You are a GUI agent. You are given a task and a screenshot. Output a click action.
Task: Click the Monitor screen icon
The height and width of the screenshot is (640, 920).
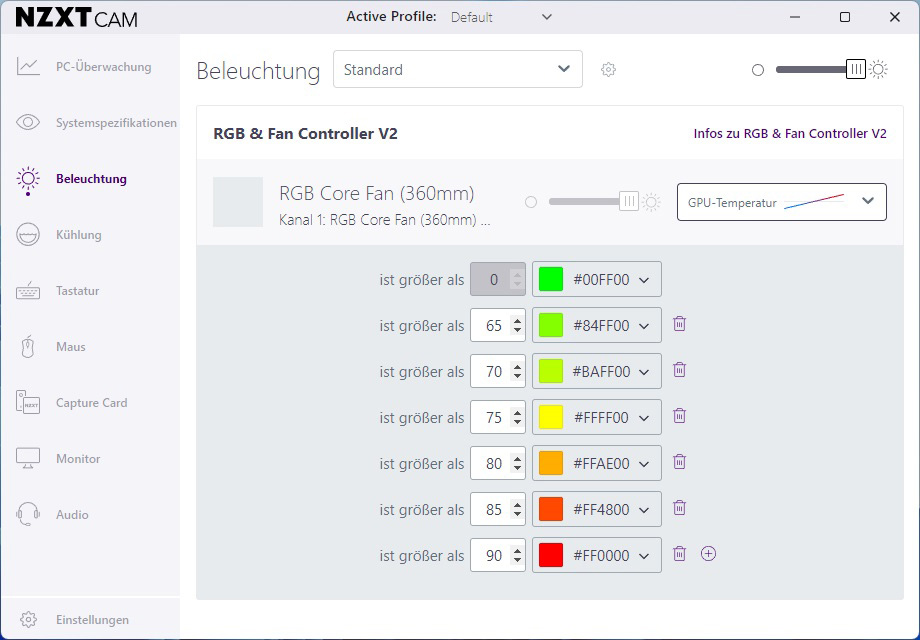[x=28, y=459]
